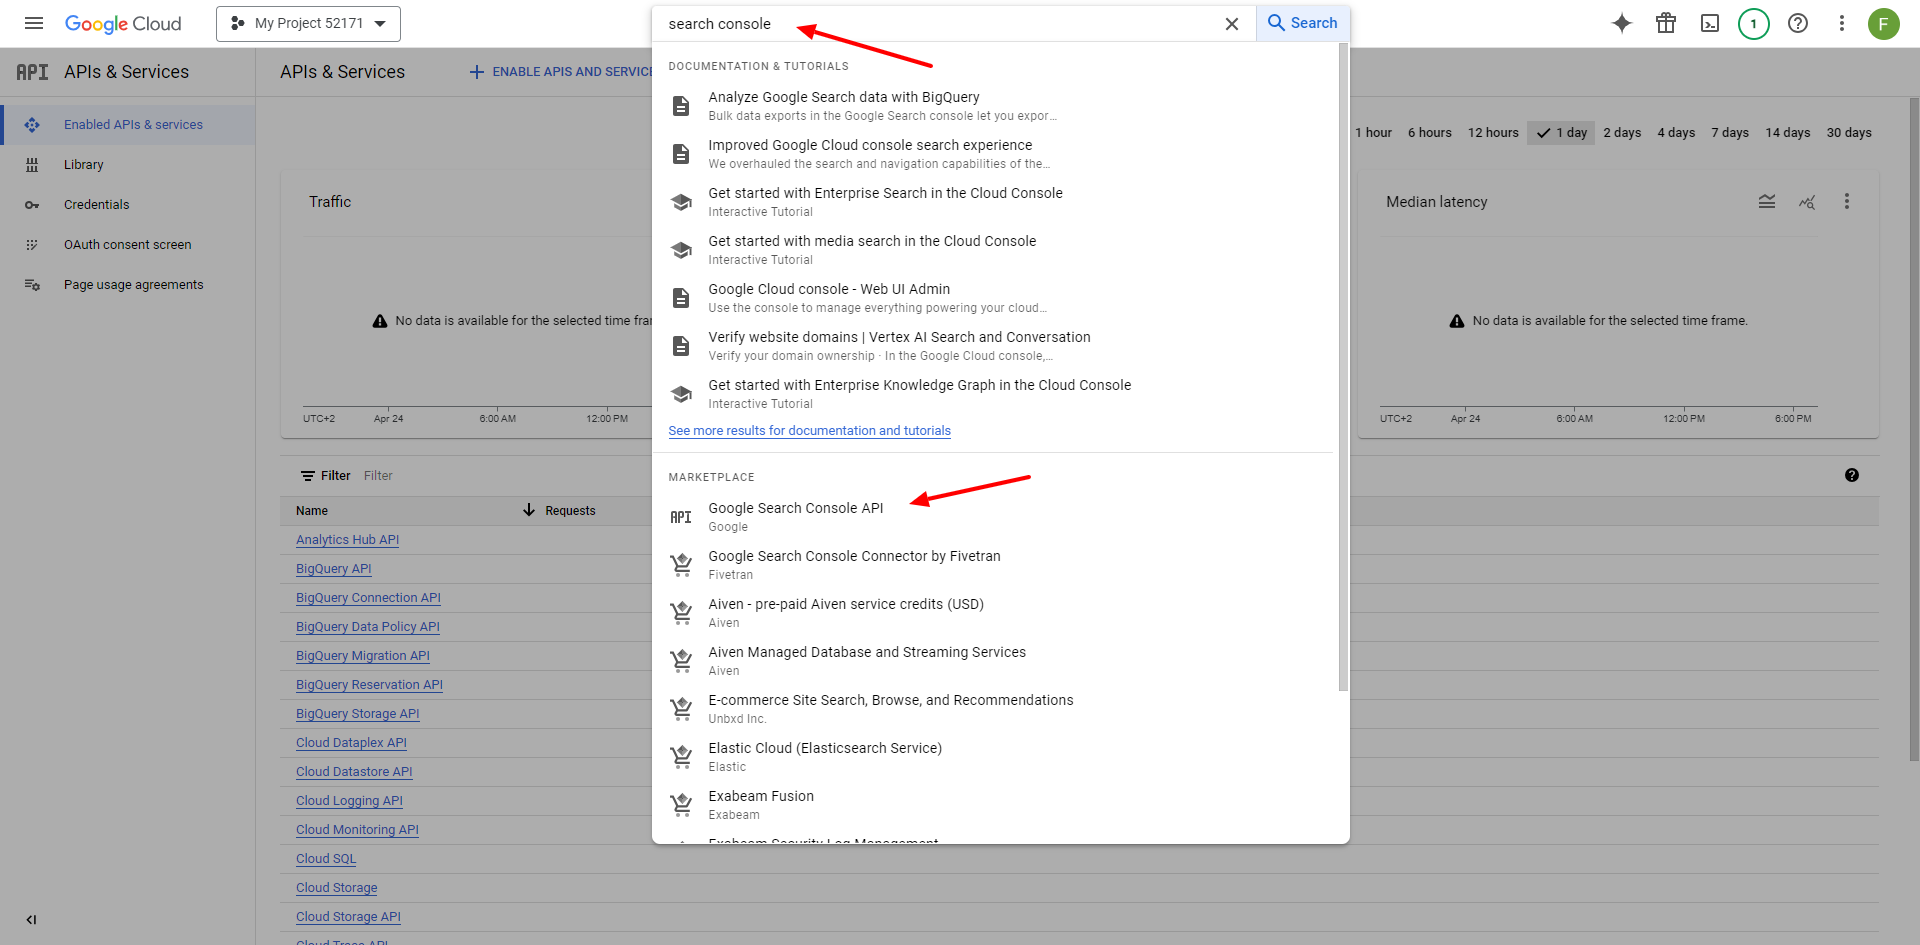Image resolution: width=1920 pixels, height=945 pixels.
Task: Open Cloud SQL link
Action: coord(326,859)
